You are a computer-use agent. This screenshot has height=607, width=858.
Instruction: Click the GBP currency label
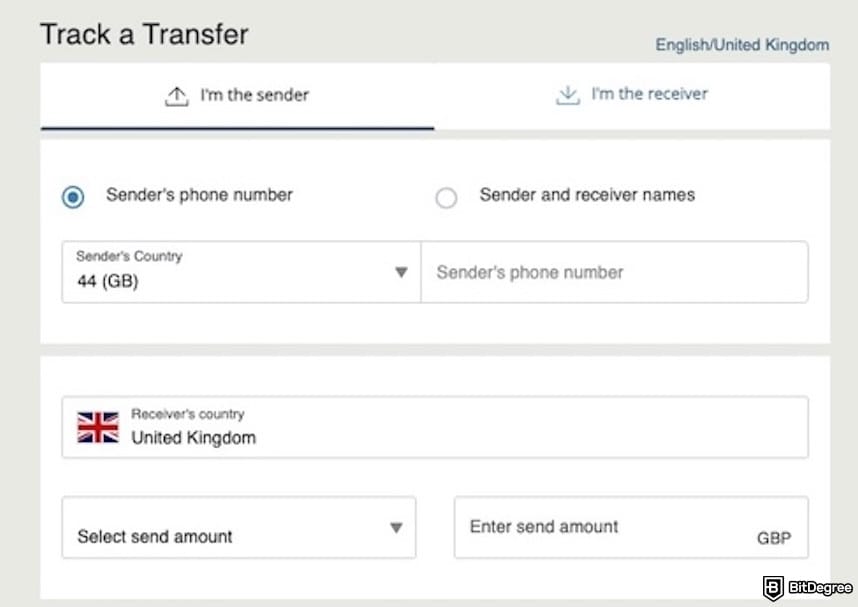[x=777, y=538]
